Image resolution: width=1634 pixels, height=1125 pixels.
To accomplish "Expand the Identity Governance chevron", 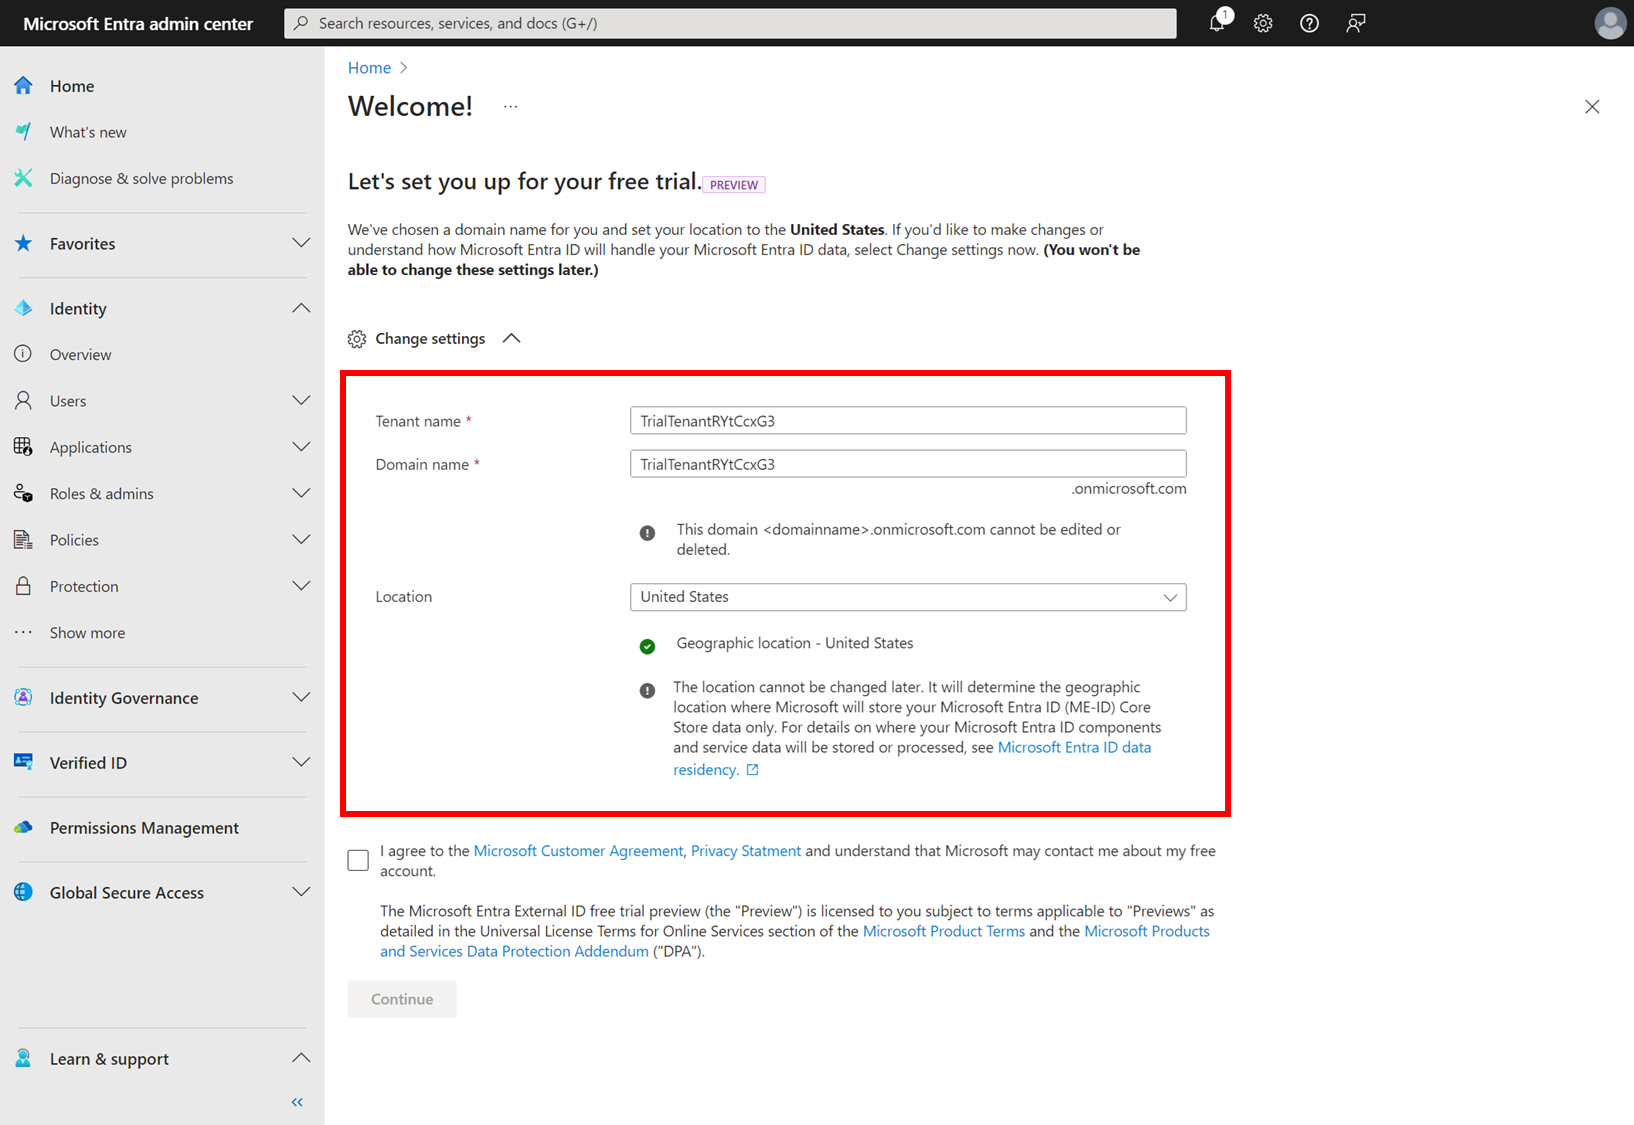I will 301,697.
